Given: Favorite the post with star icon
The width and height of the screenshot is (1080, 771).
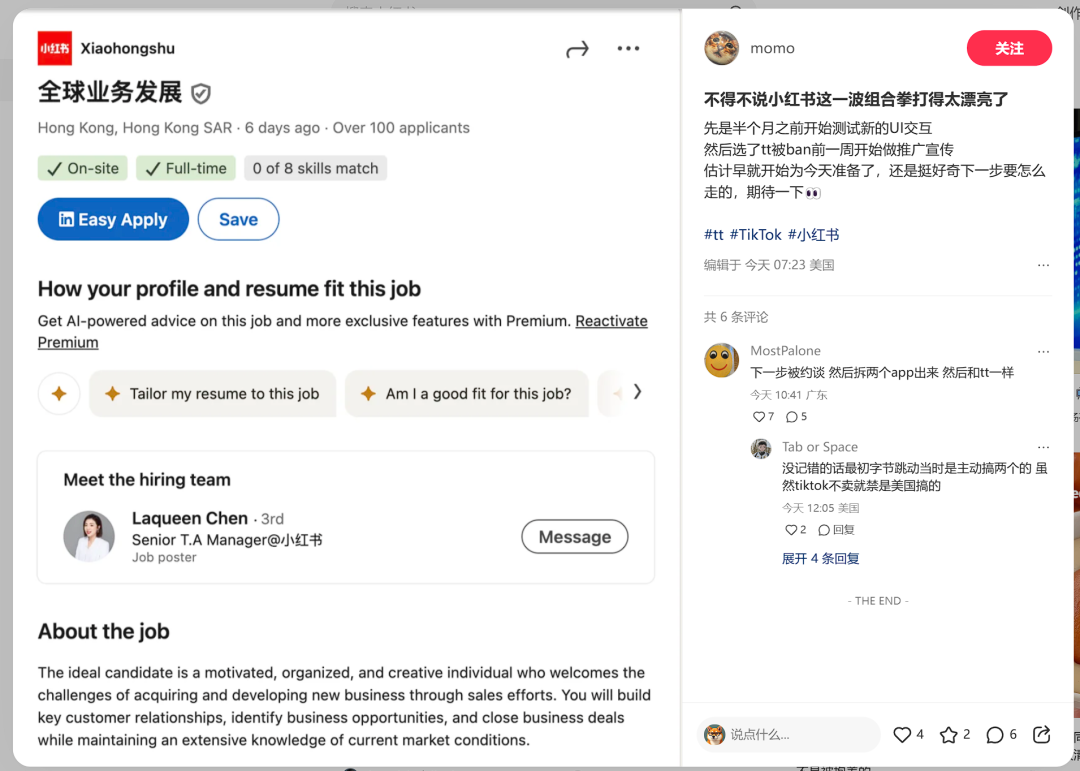Looking at the screenshot, I should click(948, 734).
